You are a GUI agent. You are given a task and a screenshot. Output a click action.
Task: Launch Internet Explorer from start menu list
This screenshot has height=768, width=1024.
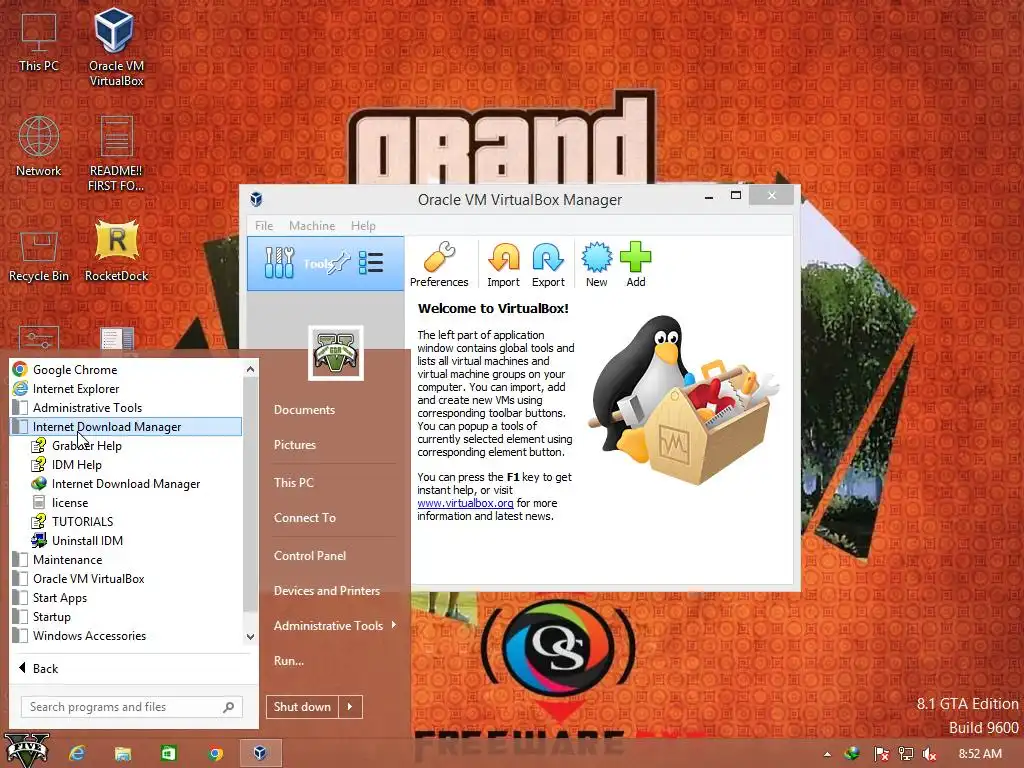point(76,389)
